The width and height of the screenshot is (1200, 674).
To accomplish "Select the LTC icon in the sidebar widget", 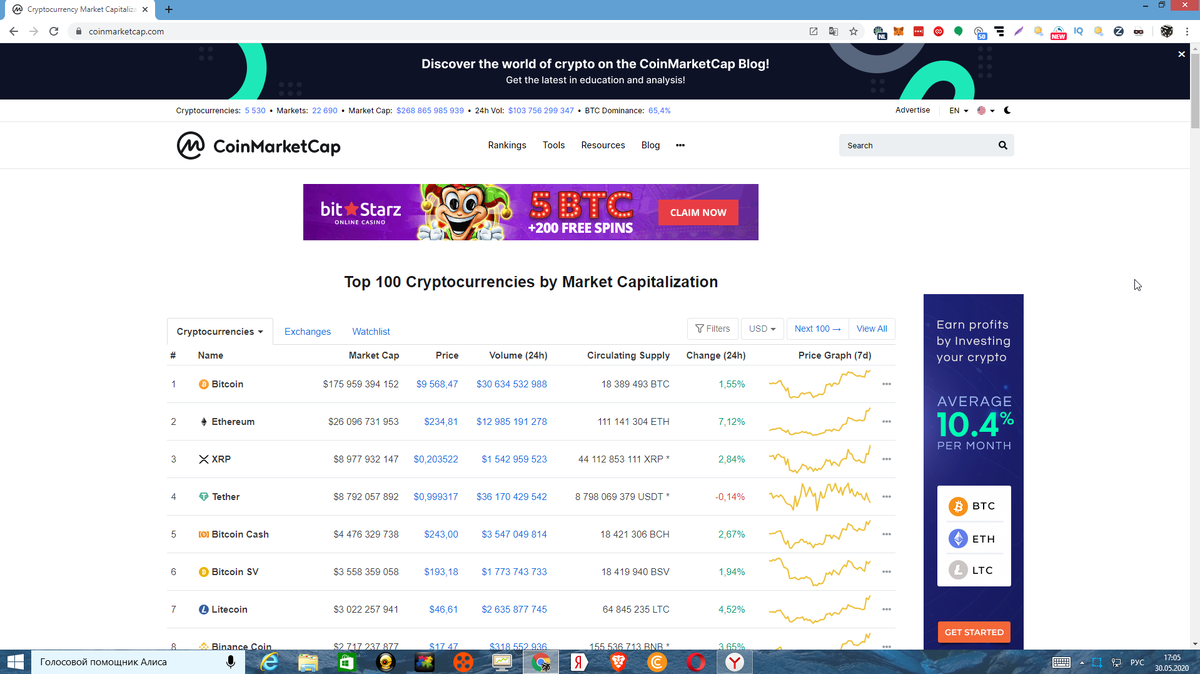I will (x=957, y=569).
